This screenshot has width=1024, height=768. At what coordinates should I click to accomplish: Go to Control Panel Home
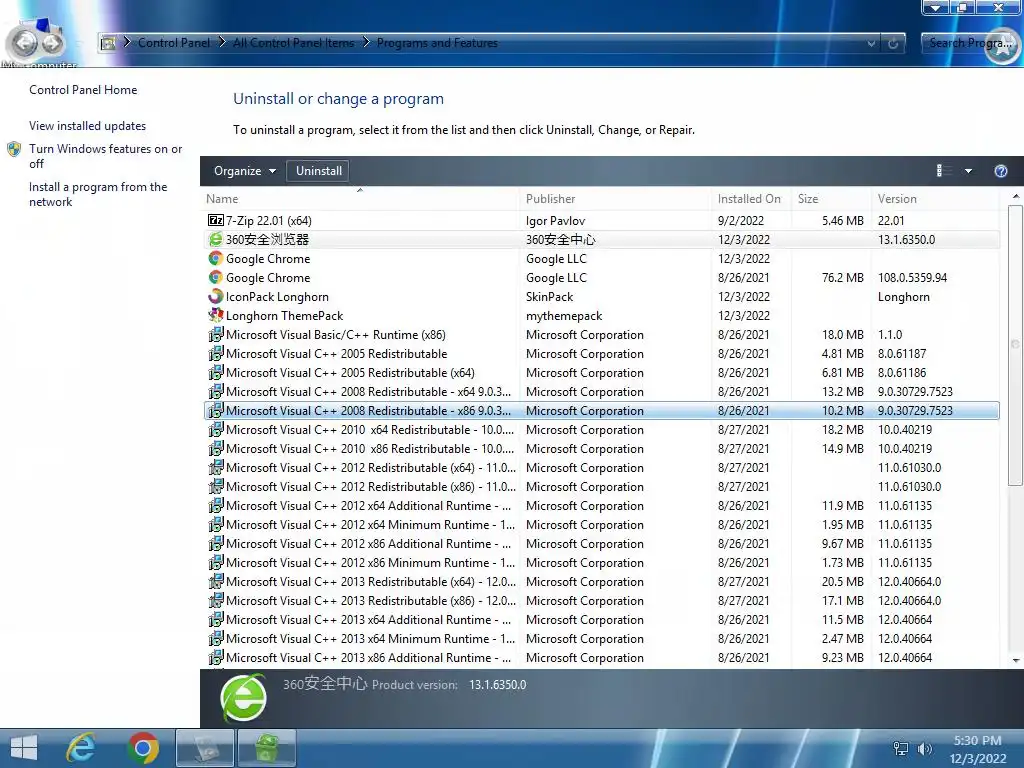click(x=83, y=90)
